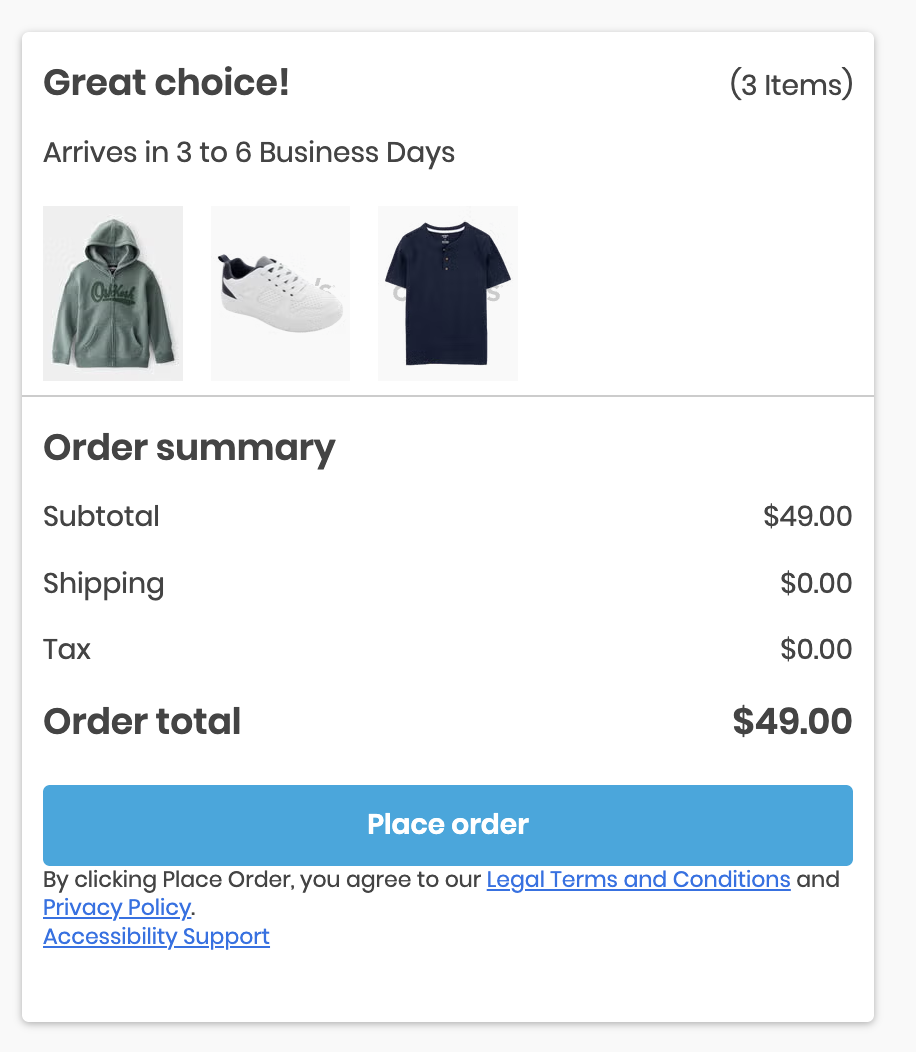
Task: Click the Tax $0.00 amount
Action: pos(816,650)
